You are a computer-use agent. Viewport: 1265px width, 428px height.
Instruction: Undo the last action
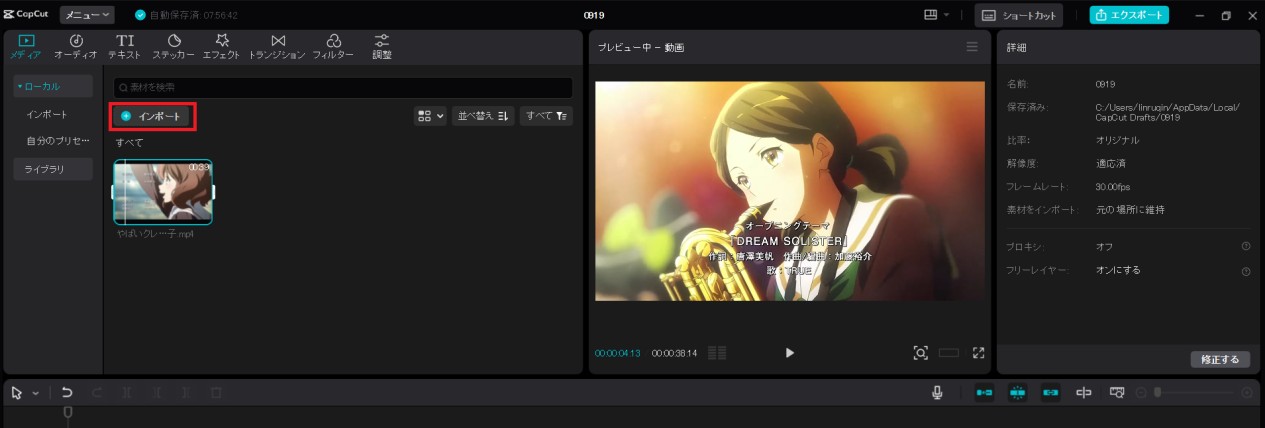point(67,393)
